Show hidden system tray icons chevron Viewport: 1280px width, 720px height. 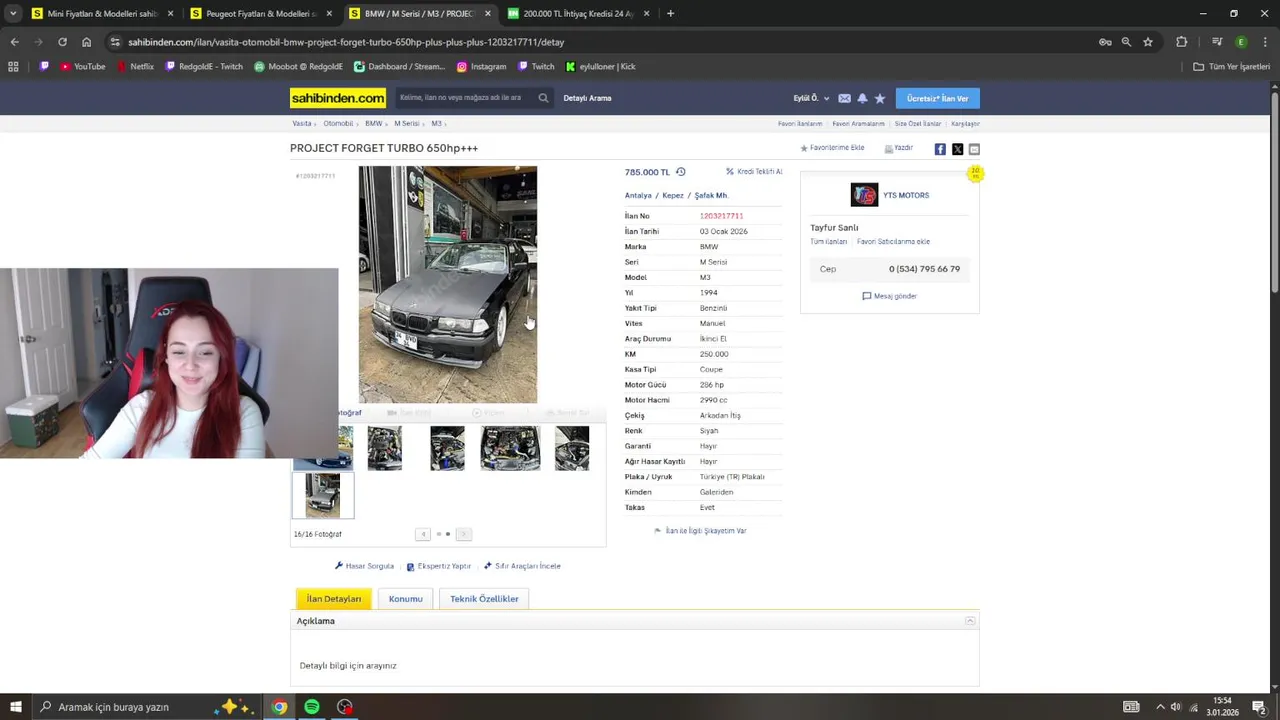point(1160,707)
